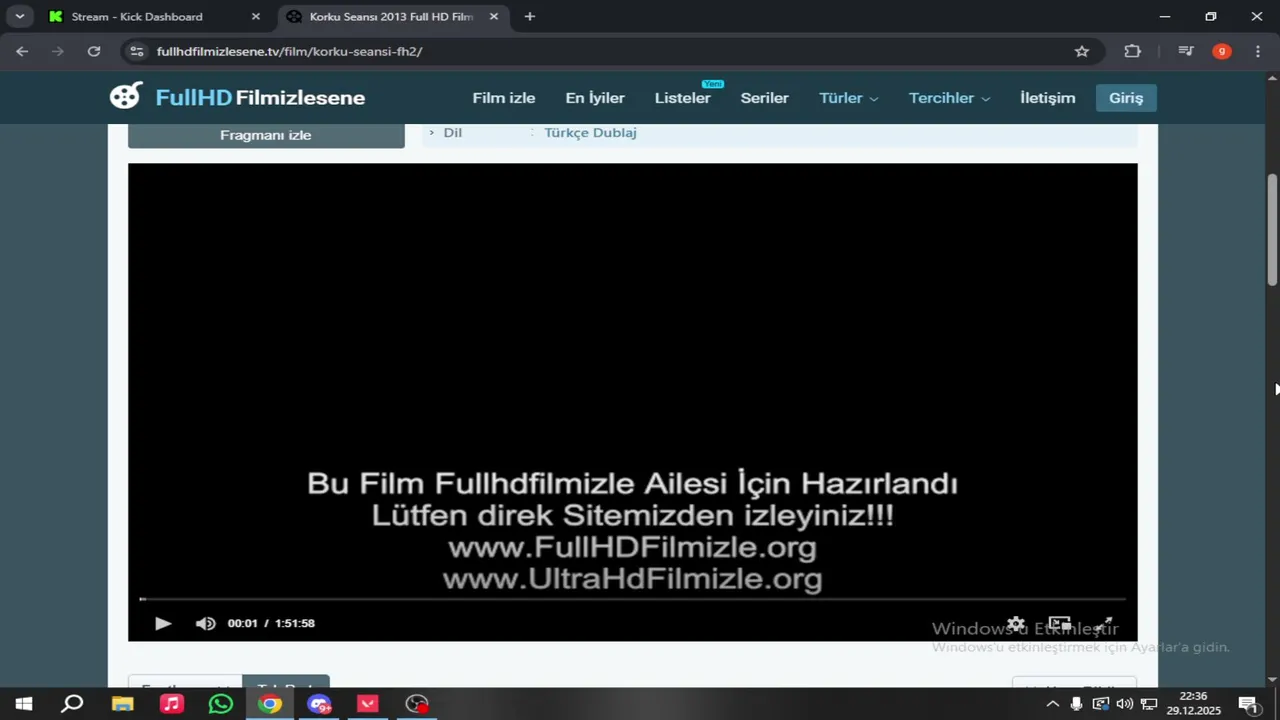The image size is (1280, 720).
Task: Open volume control in system tray
Action: coord(1125,704)
